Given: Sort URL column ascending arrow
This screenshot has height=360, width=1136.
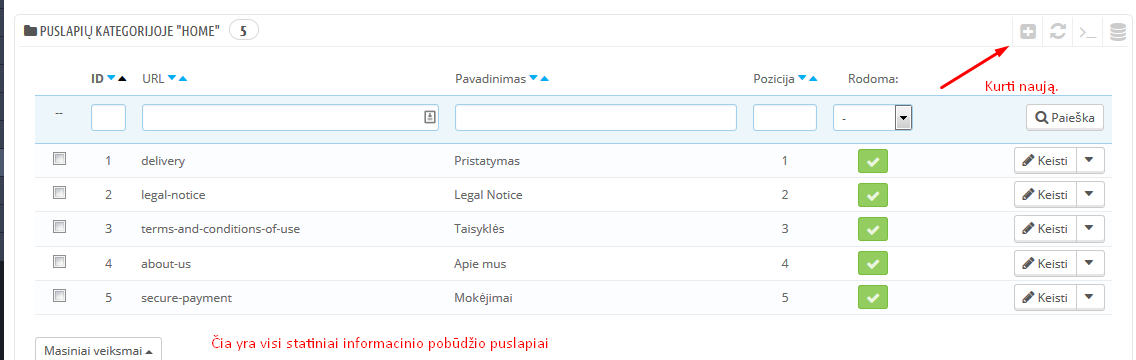Looking at the screenshot, I should pyautogui.click(x=183, y=78).
